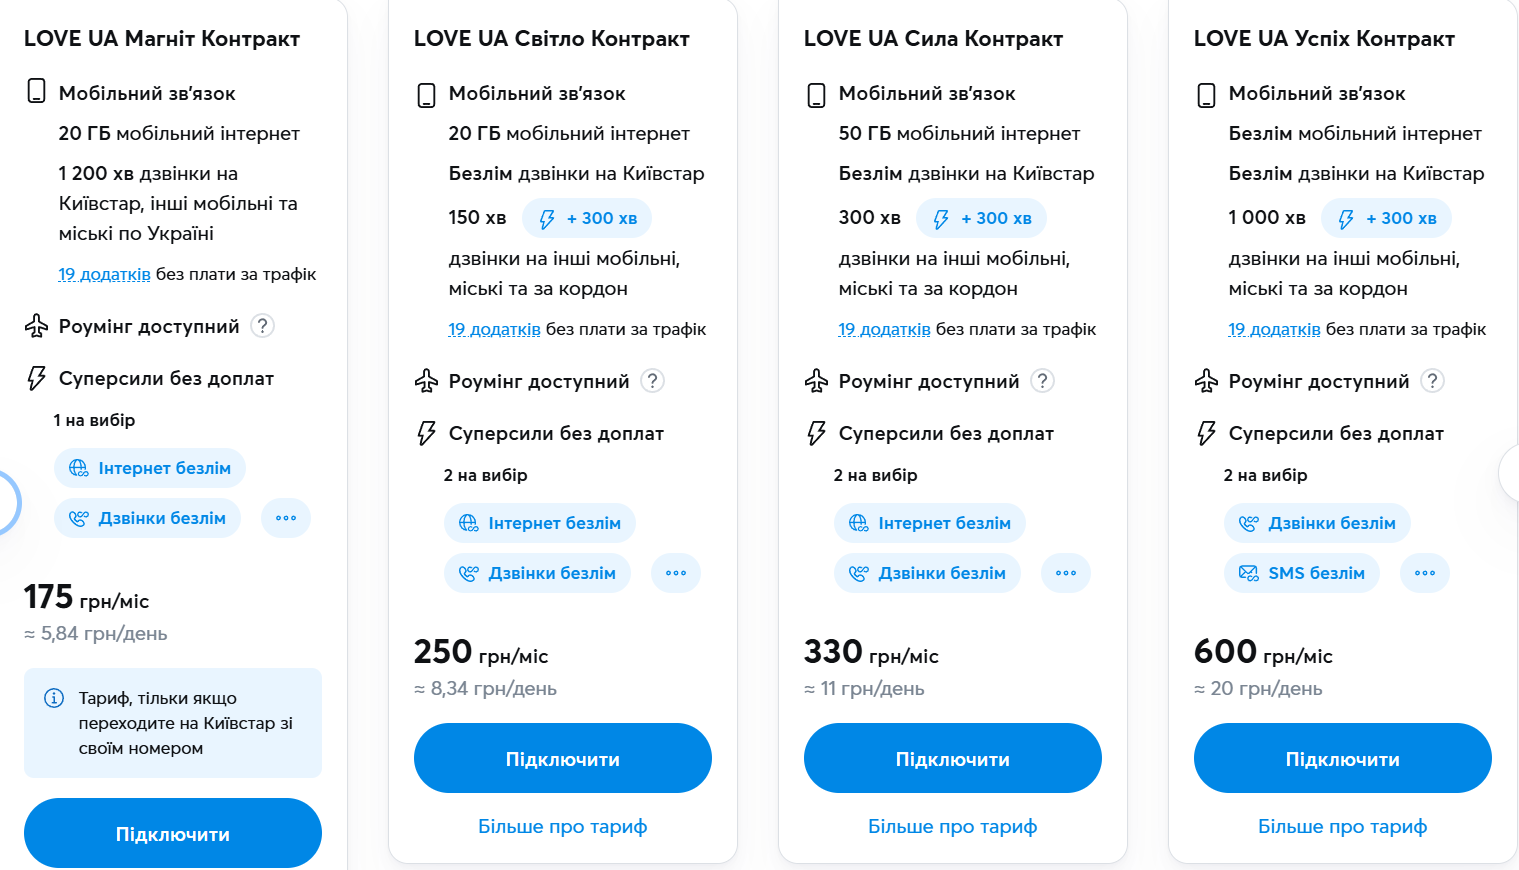Expand more superpowers dots in Магніт card

pos(286,518)
